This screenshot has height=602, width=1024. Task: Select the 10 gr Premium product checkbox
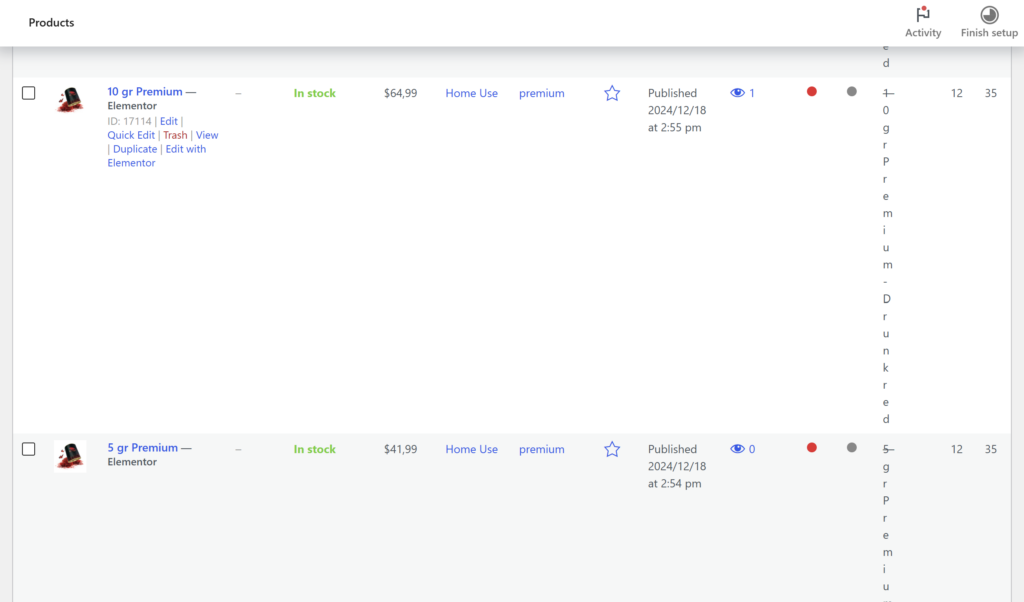pyautogui.click(x=29, y=93)
